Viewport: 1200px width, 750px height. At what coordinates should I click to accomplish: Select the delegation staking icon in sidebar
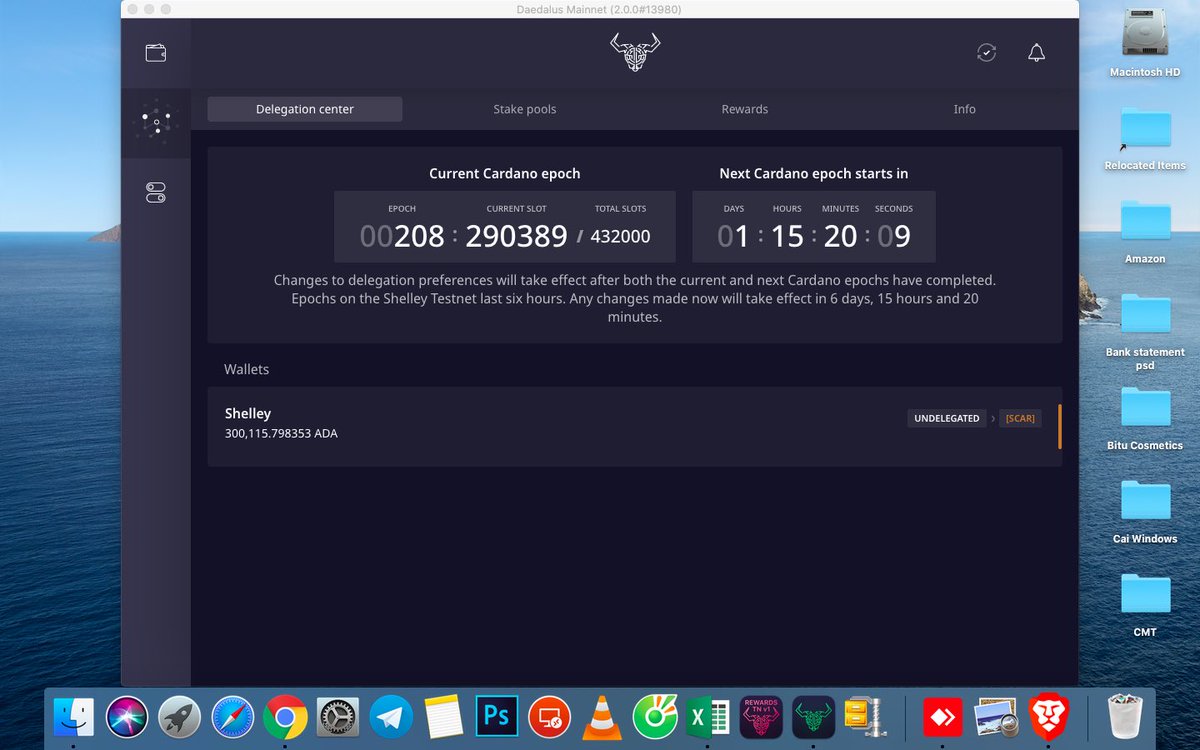tap(156, 123)
